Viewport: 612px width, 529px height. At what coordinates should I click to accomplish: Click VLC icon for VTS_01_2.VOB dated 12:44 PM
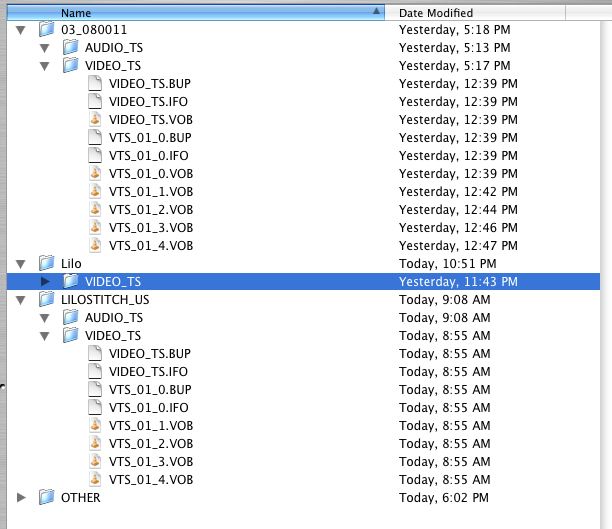95,209
